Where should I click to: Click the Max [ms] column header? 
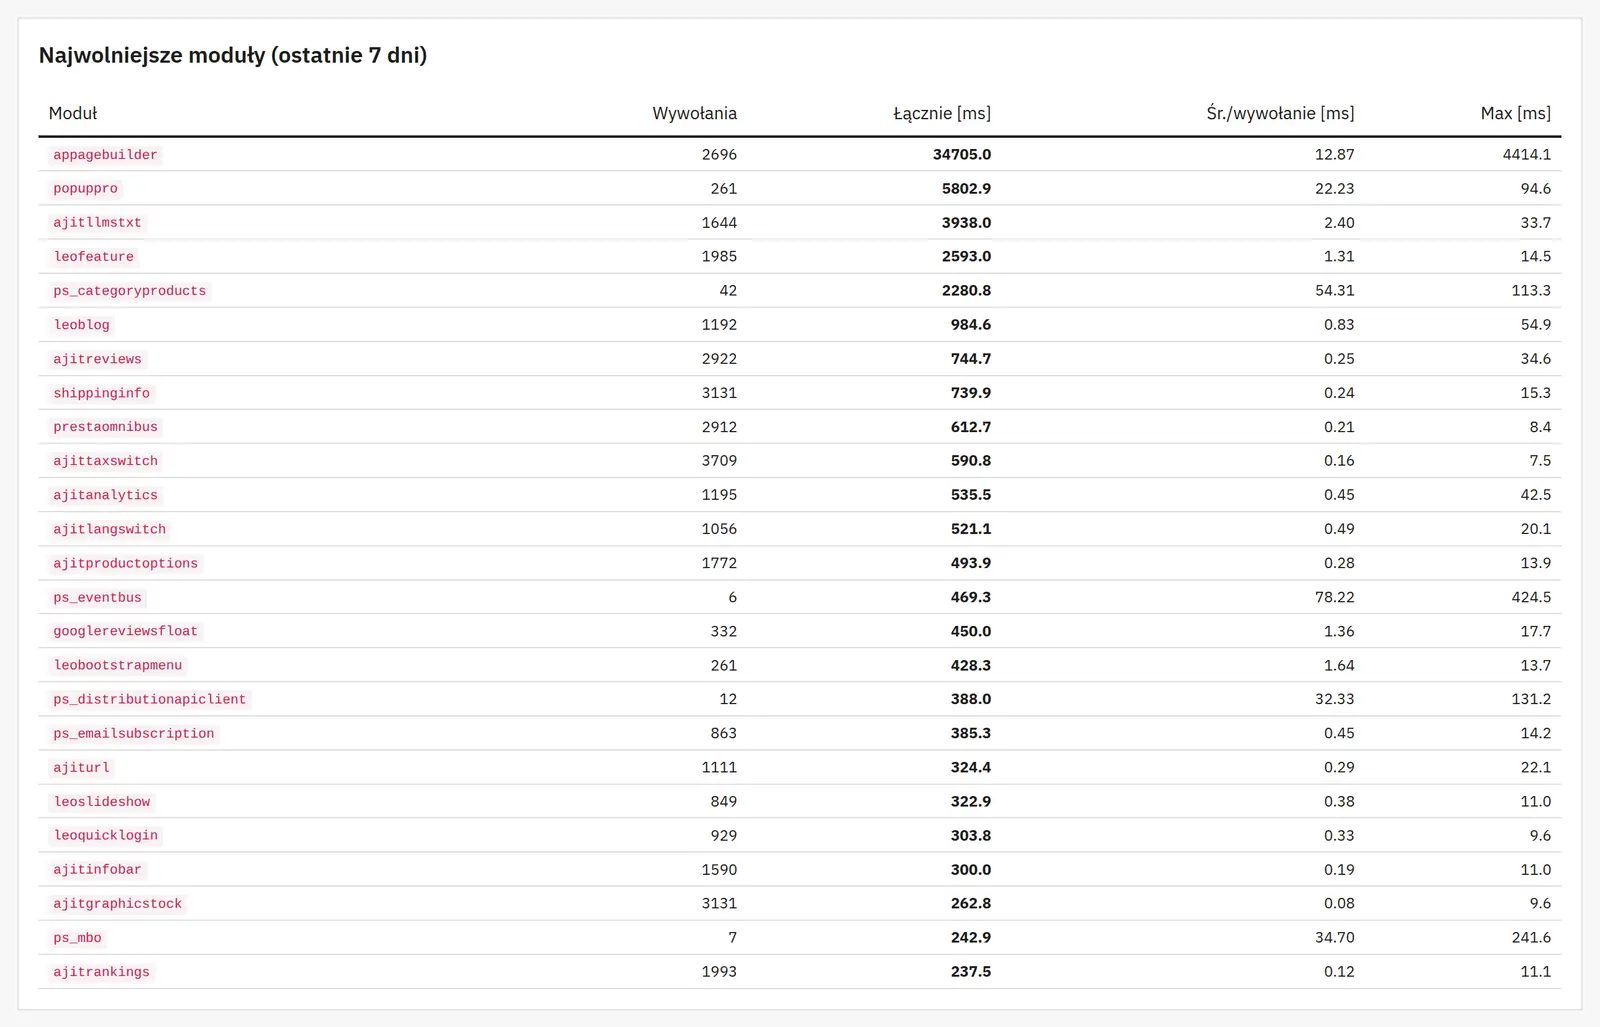click(x=1515, y=113)
